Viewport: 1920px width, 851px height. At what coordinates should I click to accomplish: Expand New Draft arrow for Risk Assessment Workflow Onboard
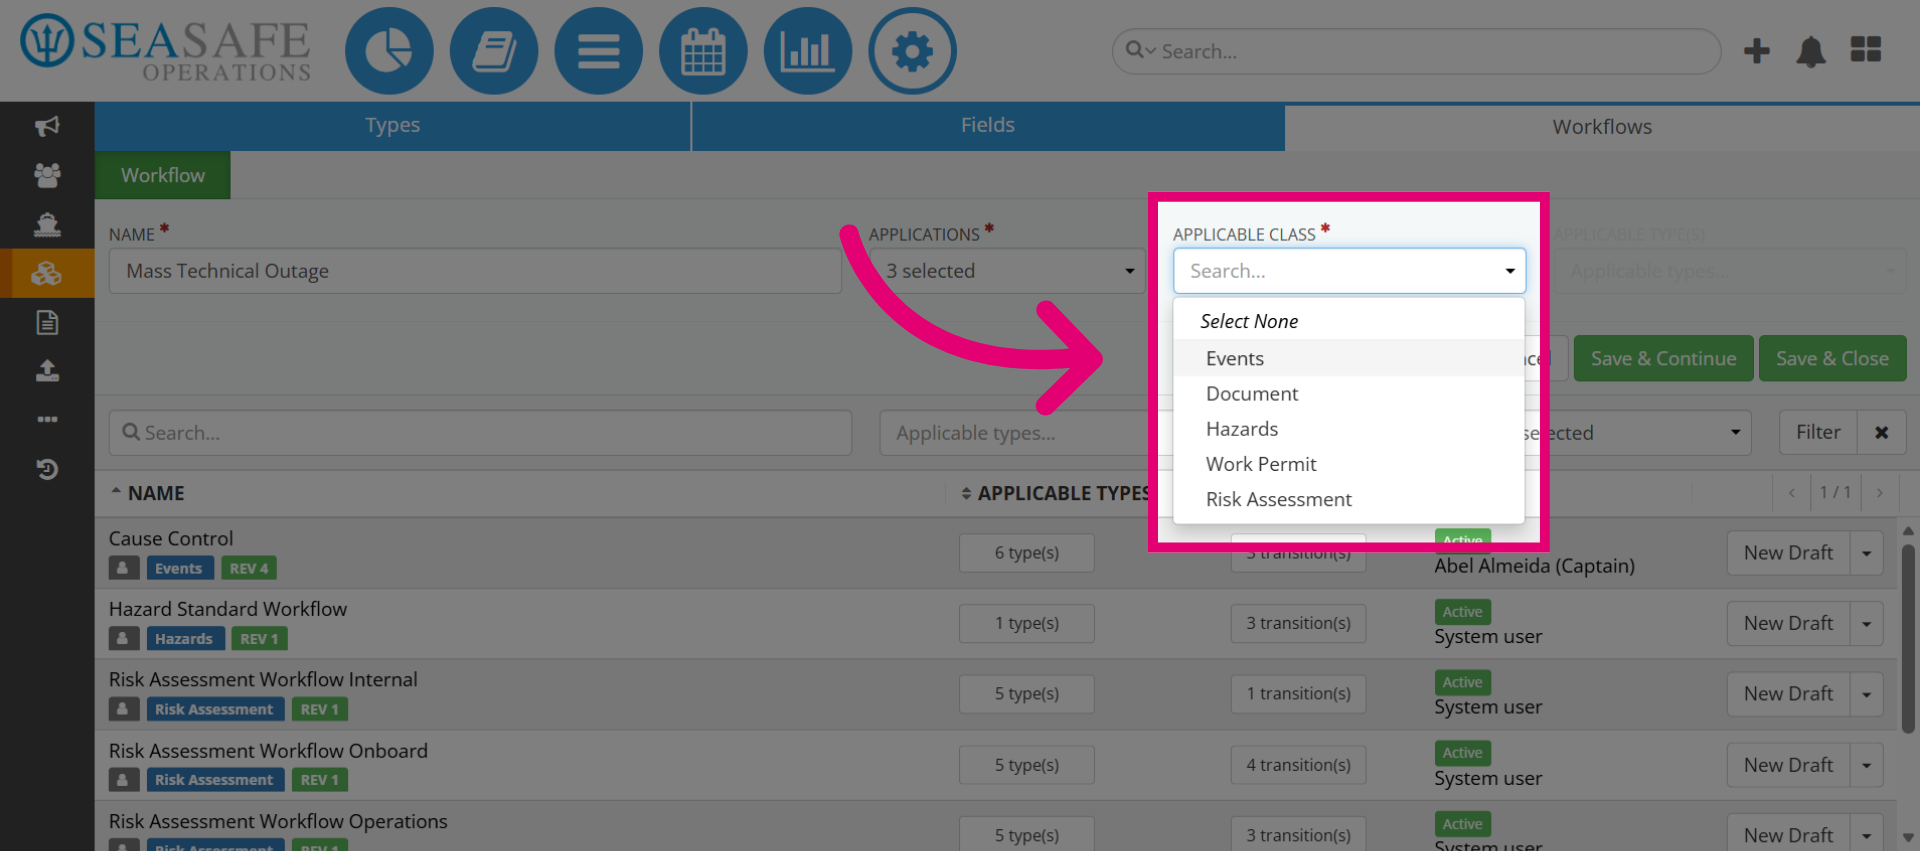(1867, 765)
